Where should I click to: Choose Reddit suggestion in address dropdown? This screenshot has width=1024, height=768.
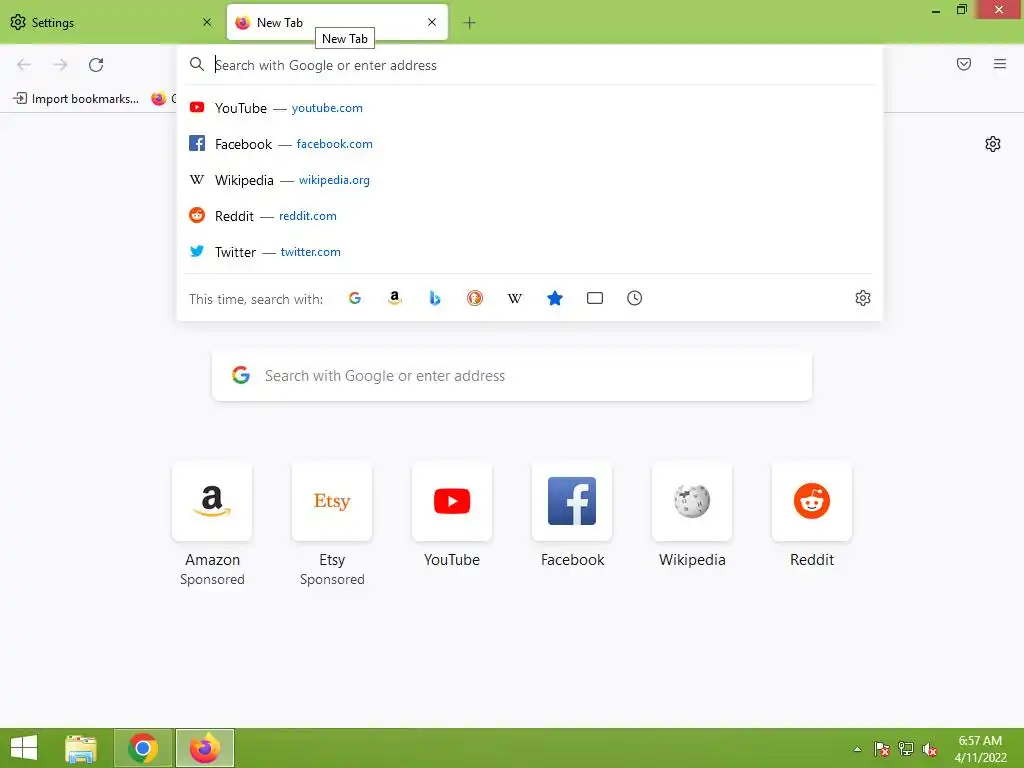(530, 216)
